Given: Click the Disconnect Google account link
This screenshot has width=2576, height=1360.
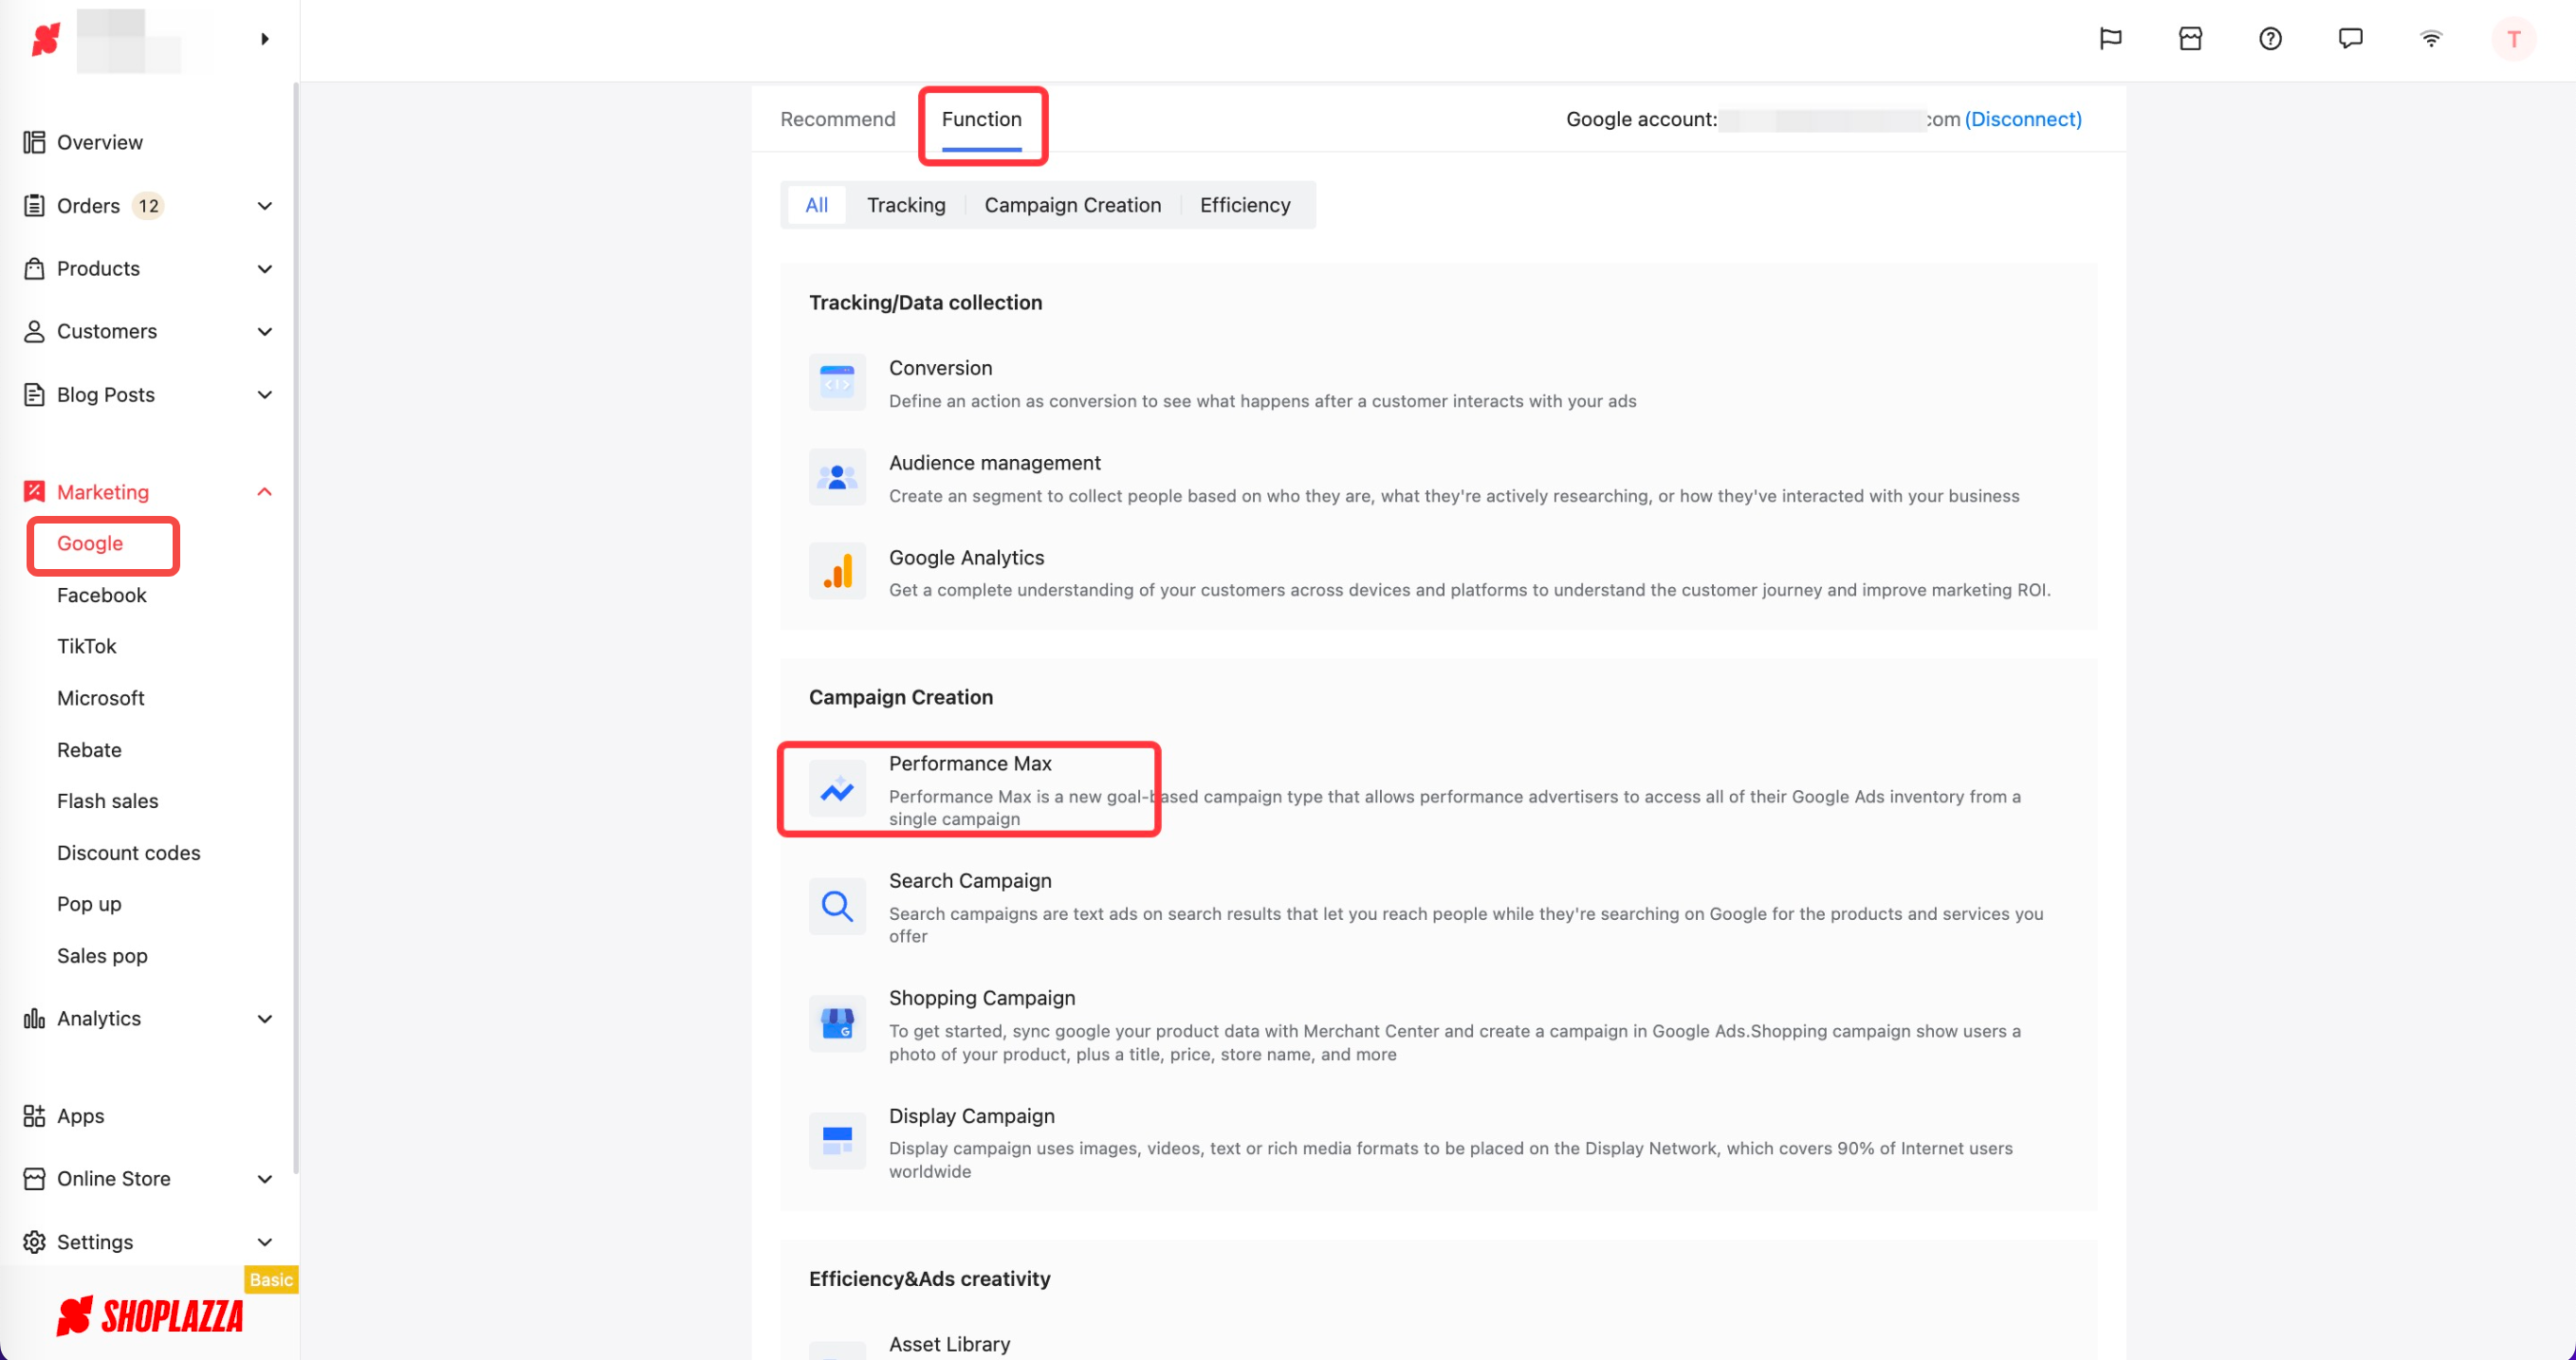Looking at the screenshot, I should coord(2023,119).
